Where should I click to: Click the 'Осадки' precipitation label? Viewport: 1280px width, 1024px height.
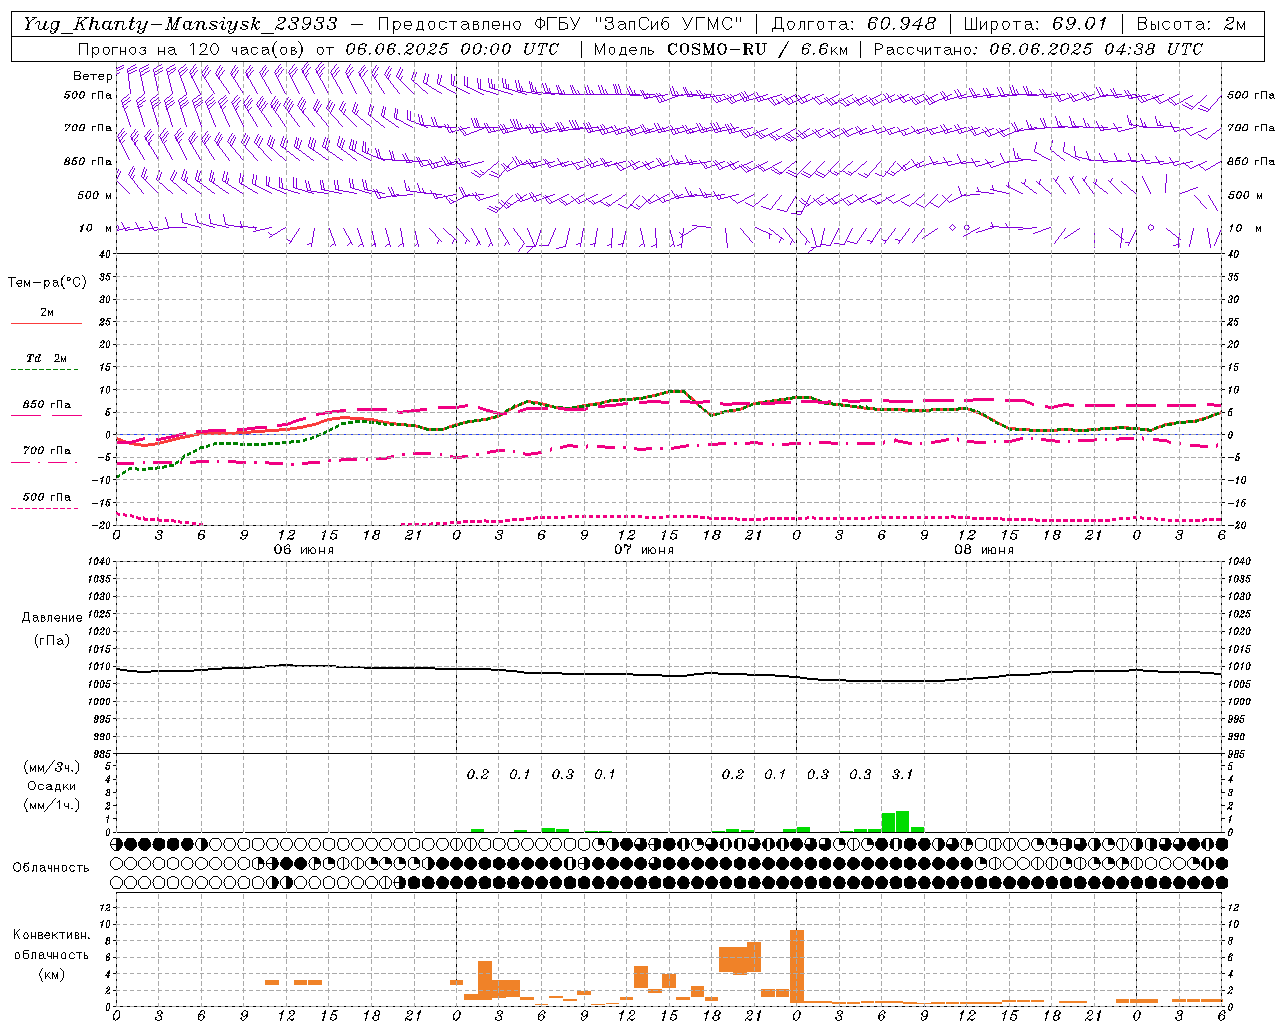tap(51, 786)
